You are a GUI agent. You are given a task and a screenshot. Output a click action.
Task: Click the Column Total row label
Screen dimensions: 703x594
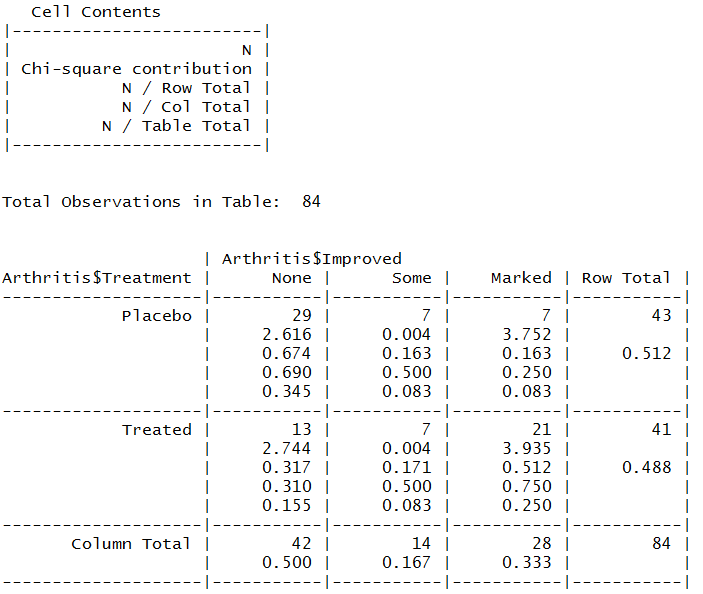pyautogui.click(x=131, y=544)
